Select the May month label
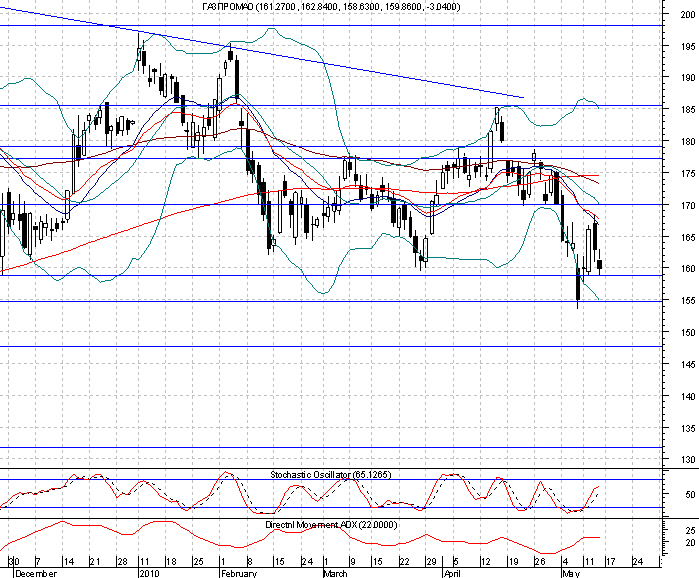Viewport: 699px width, 578px height. (x=571, y=573)
